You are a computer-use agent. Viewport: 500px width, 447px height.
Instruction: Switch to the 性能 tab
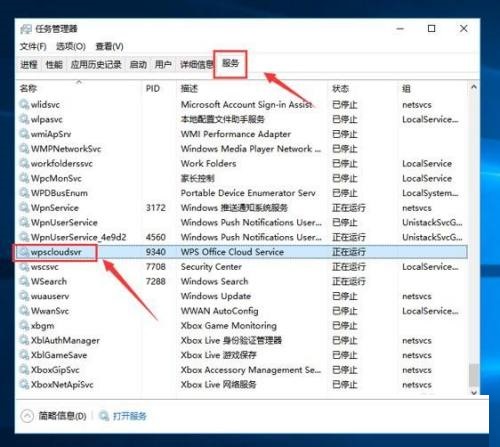[54, 64]
